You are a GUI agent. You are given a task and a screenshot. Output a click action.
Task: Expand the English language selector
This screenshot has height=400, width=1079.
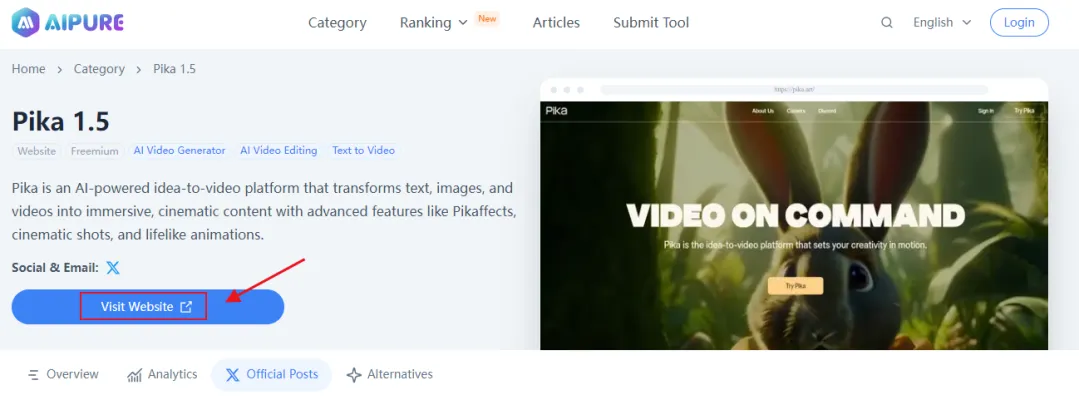(x=941, y=22)
